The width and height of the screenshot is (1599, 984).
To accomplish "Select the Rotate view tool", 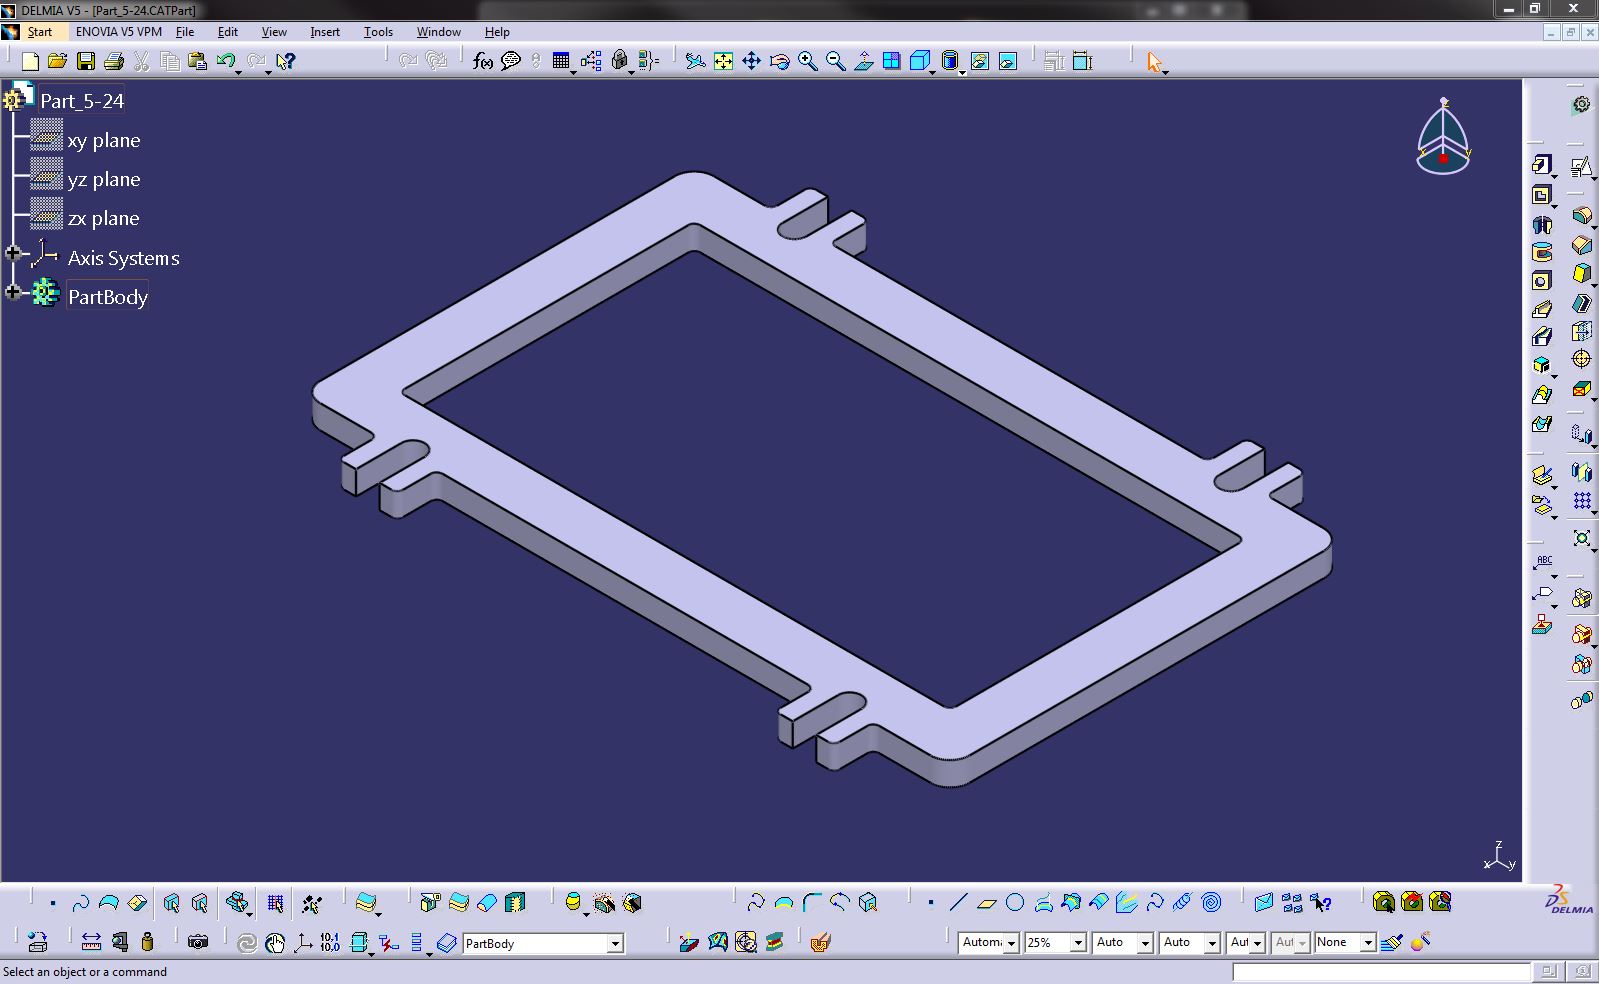I will 779,61.
